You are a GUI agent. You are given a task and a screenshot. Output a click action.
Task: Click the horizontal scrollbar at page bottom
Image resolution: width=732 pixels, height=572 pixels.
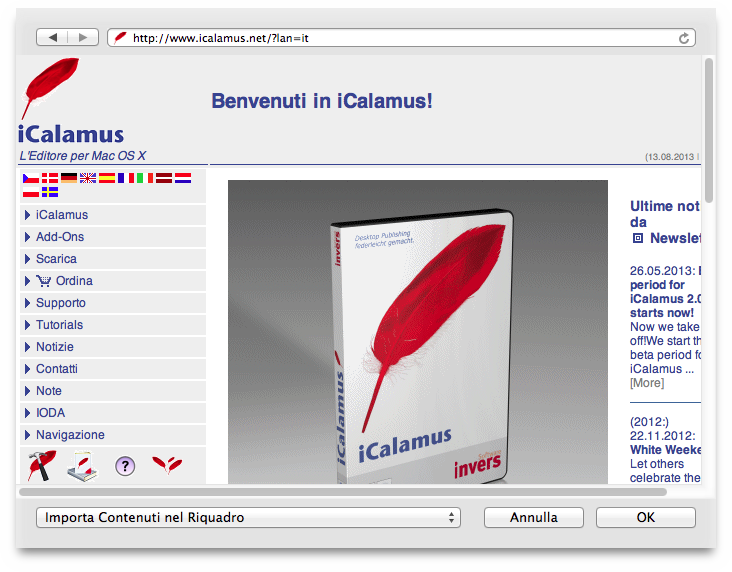coord(343,492)
